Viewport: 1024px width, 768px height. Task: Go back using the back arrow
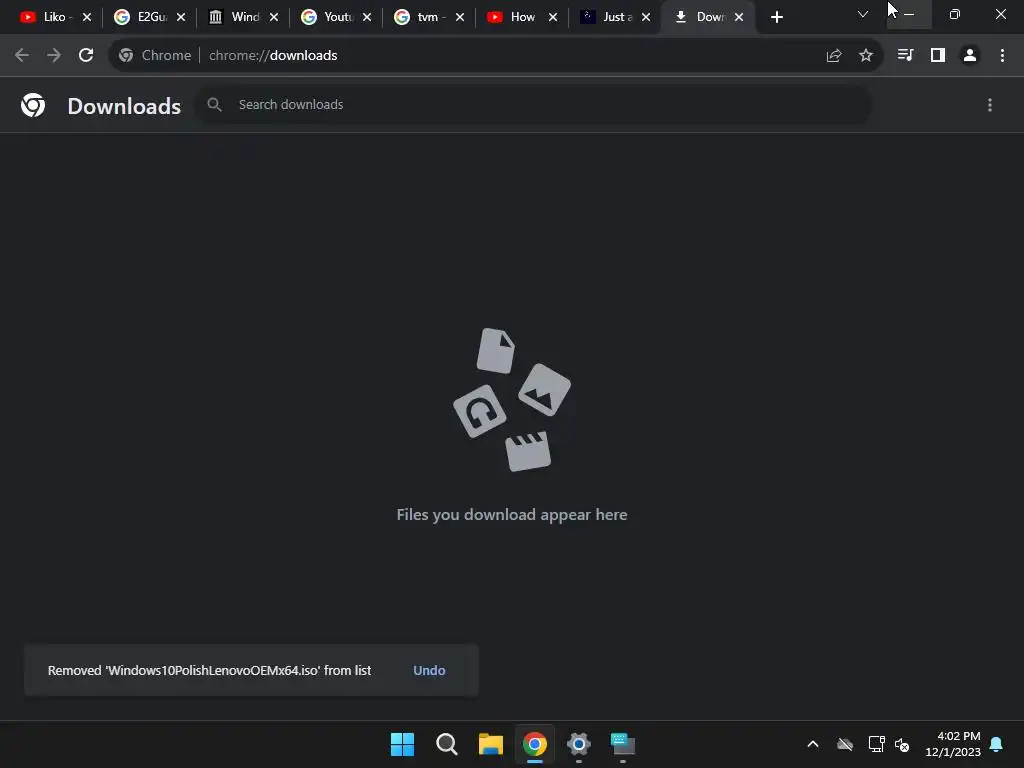(x=22, y=56)
